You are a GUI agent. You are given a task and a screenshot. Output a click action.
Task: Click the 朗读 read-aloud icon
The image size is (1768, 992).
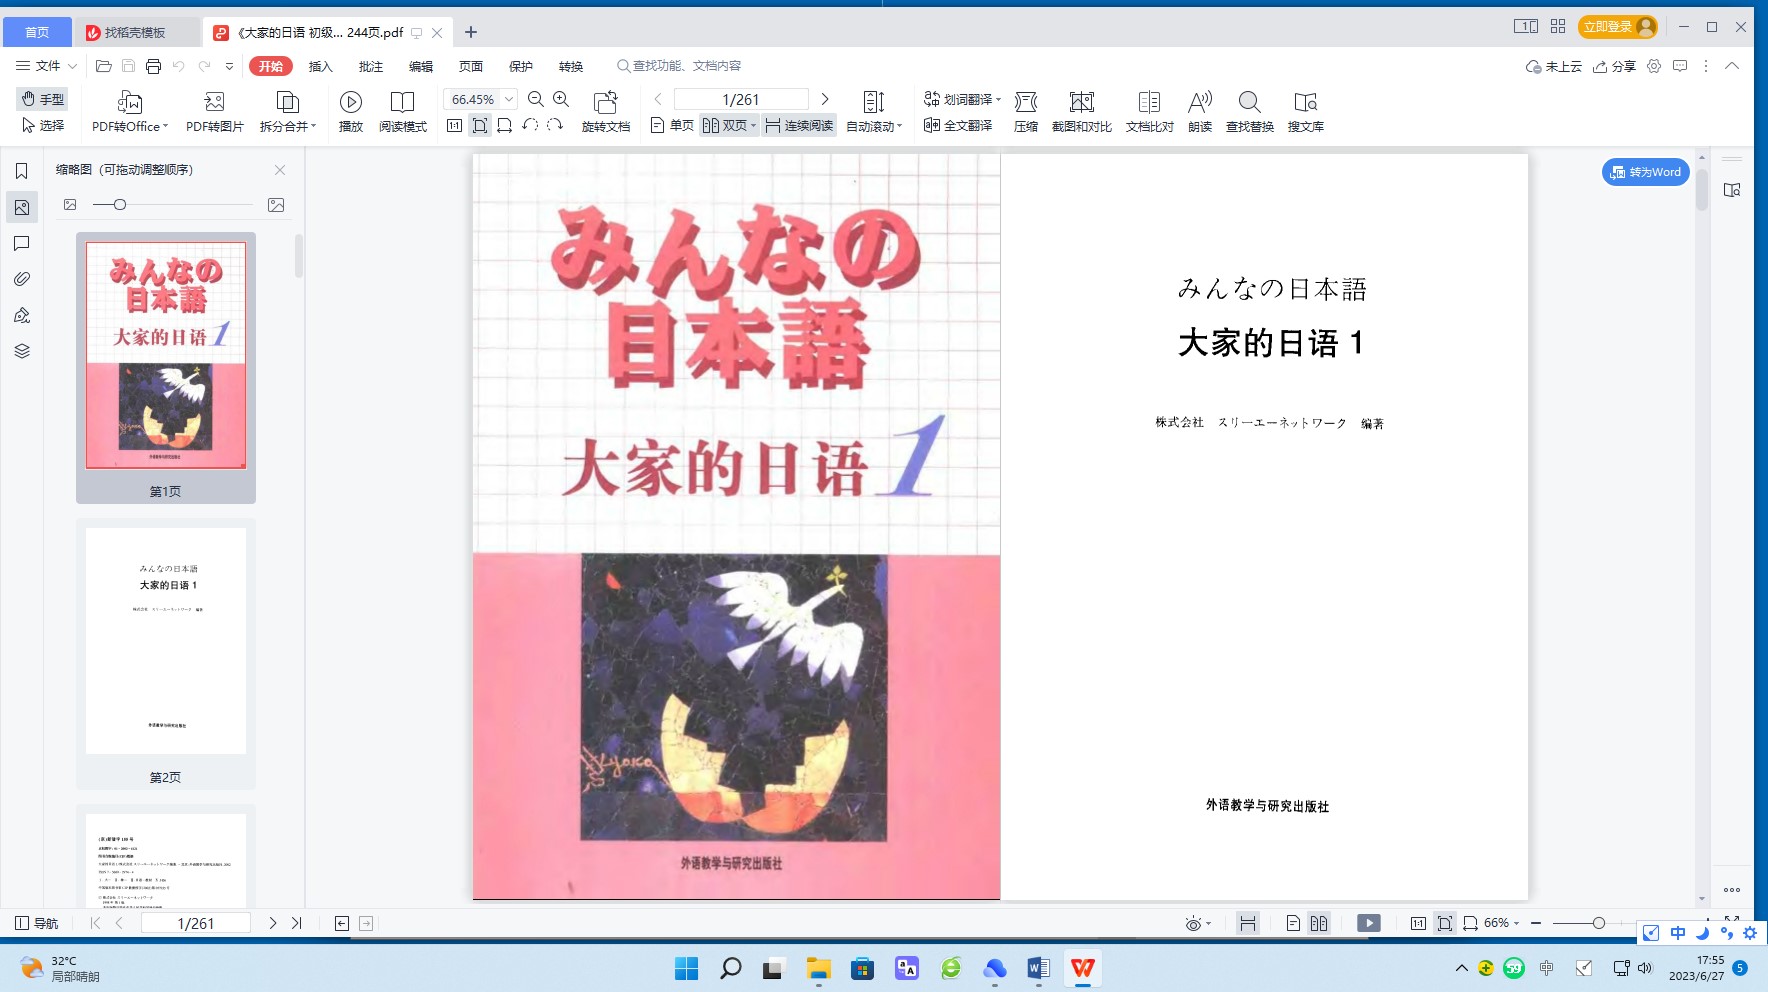click(1199, 103)
